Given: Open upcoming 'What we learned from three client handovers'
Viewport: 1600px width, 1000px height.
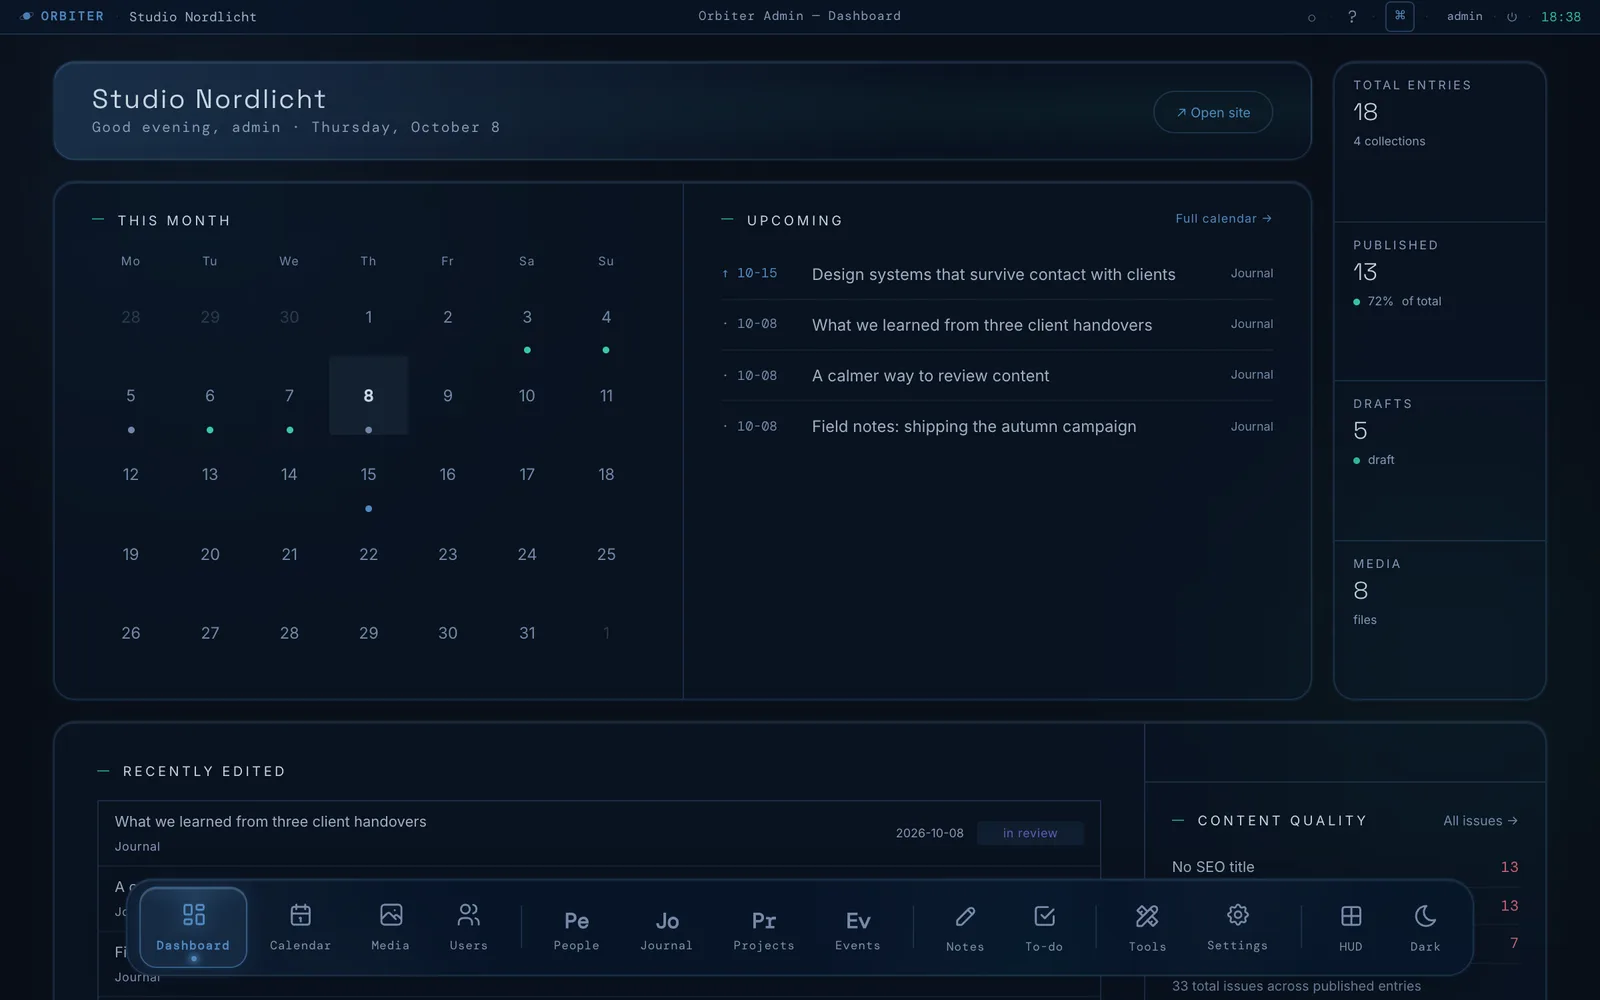Looking at the screenshot, I should click(x=997, y=325).
